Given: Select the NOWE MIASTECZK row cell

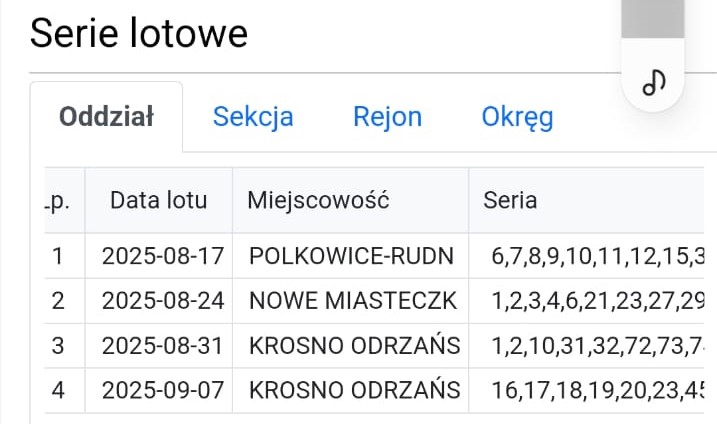Looking at the screenshot, I should 354,300.
